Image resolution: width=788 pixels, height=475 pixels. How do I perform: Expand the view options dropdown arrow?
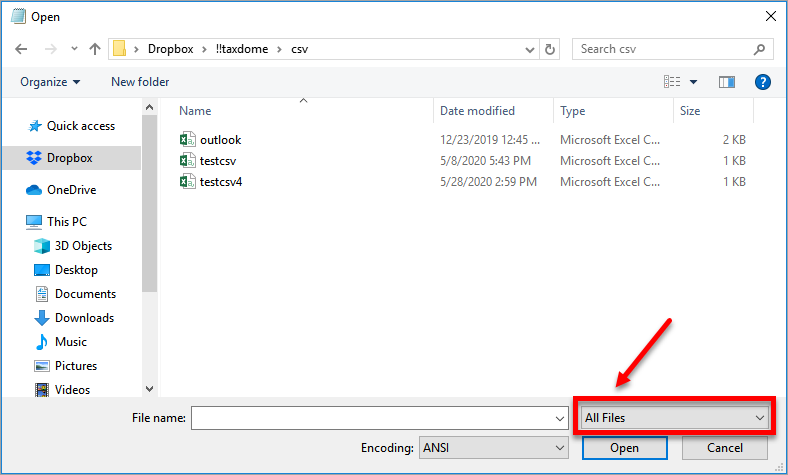pyautogui.click(x=693, y=82)
